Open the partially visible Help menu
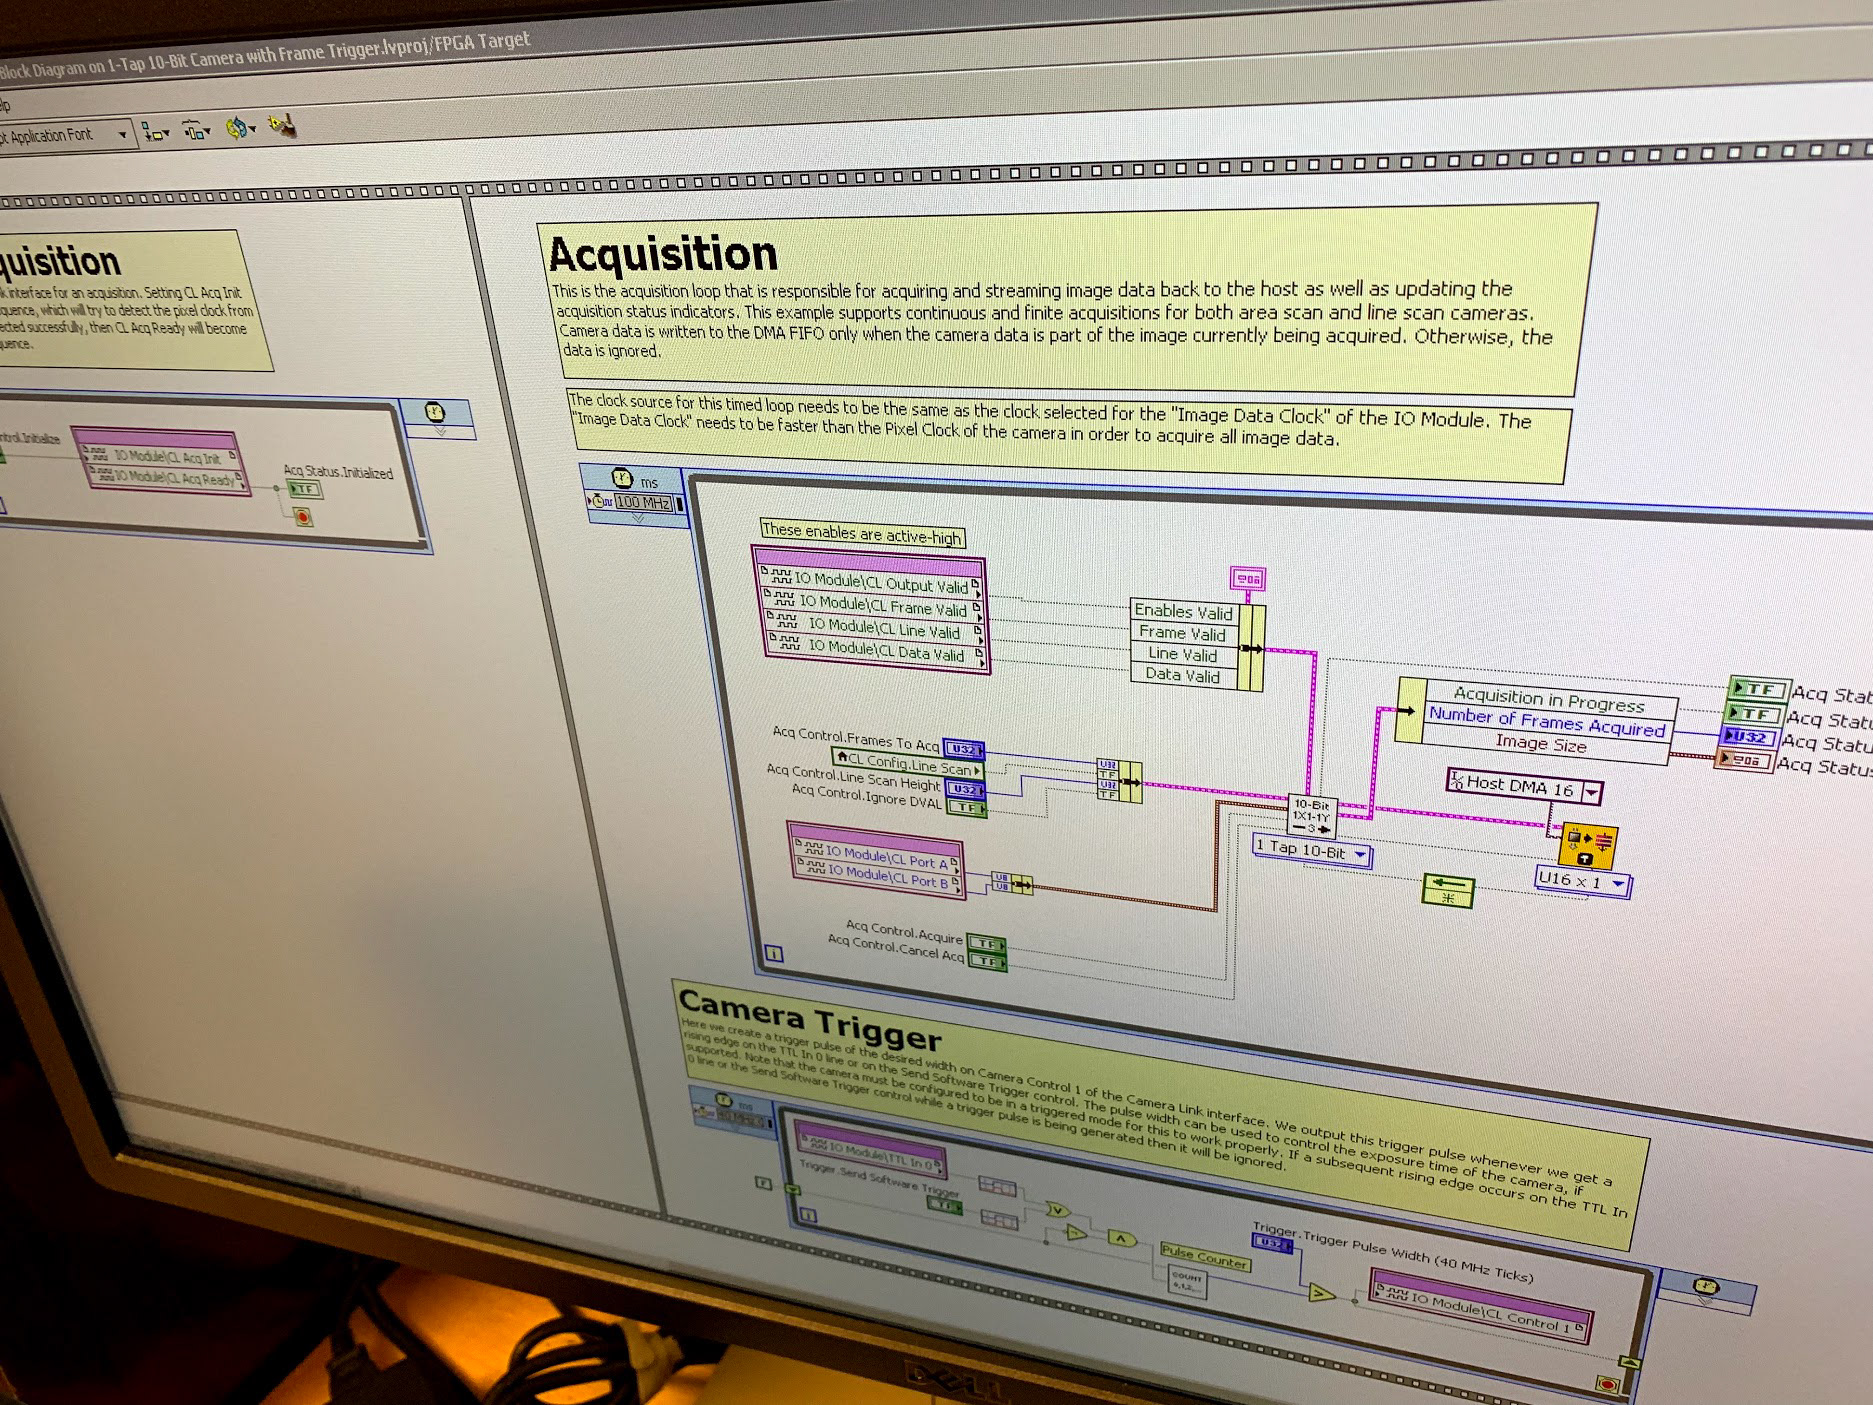 coord(5,105)
